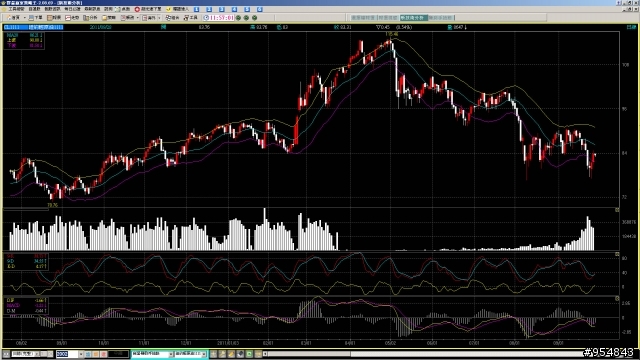Screen dimensions: 640x360
Task: Open the fifth menu bar item
Action: (x=92, y=9)
